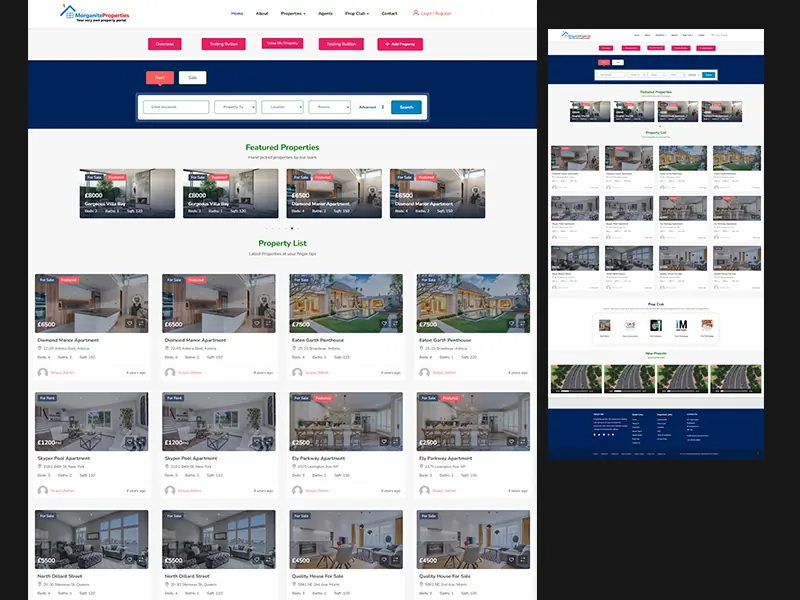Tap the heart on second Diamond Manor listing

click(x=257, y=323)
